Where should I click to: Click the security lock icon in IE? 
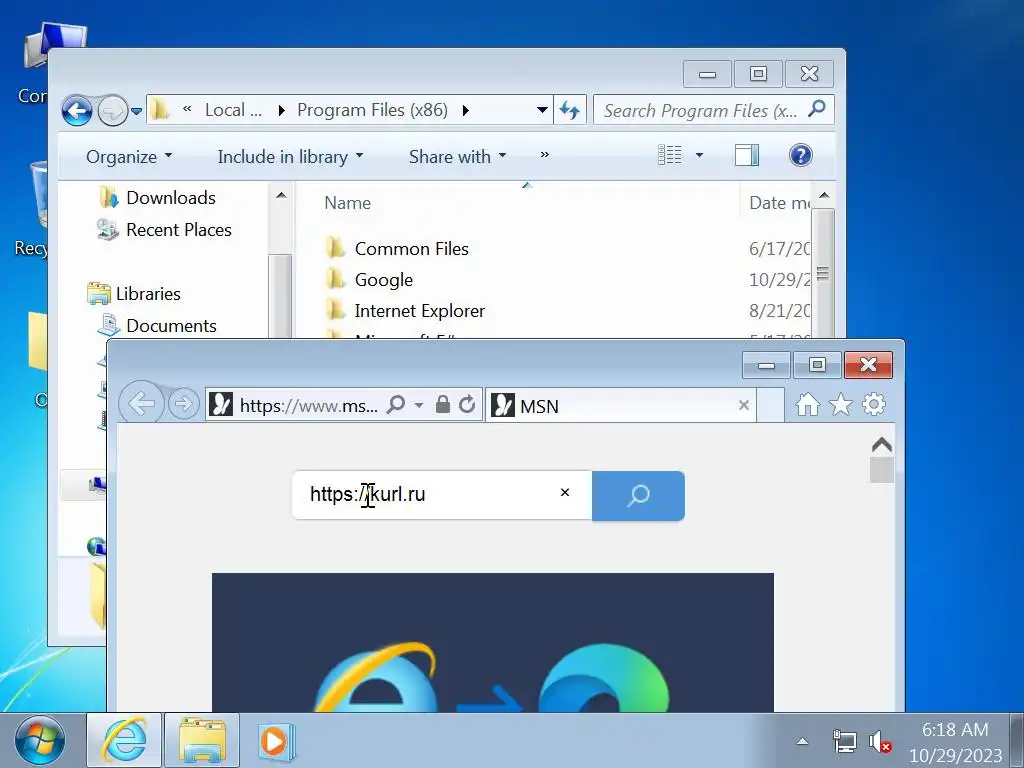[442, 405]
